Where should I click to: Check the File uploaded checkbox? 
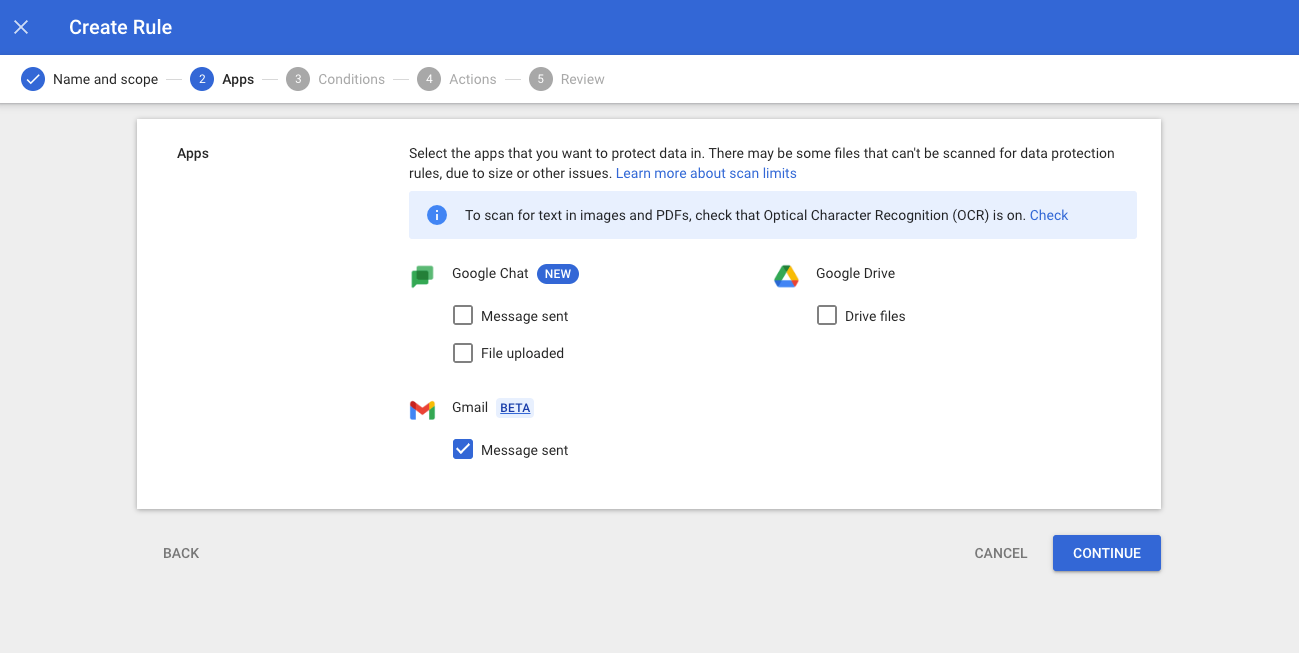point(463,353)
